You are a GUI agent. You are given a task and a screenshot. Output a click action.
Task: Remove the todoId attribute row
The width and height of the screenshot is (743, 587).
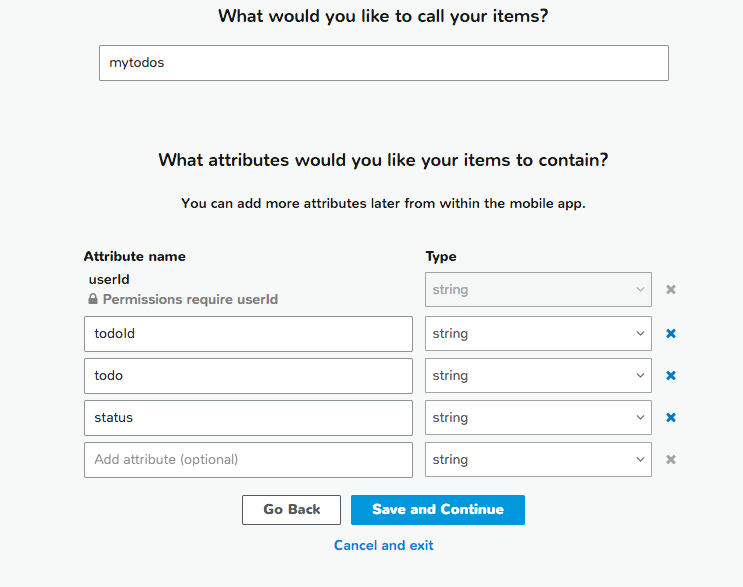tap(671, 334)
